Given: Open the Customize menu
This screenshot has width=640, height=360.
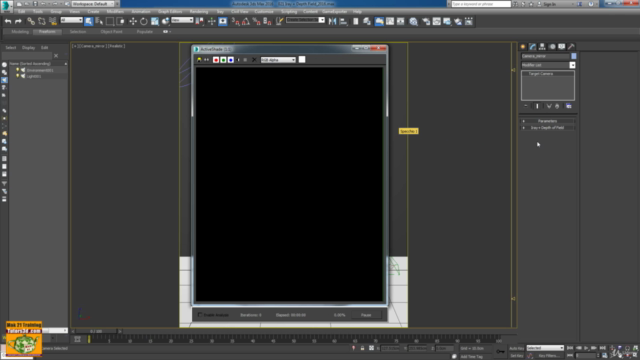Looking at the screenshot, I should 264,11.
